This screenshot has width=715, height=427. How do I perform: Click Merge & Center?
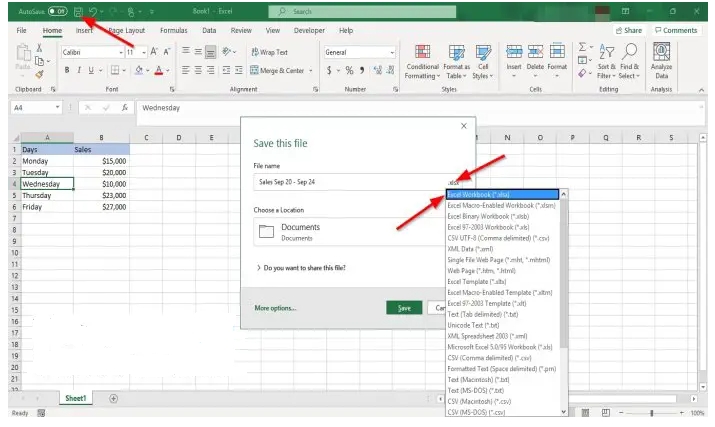coord(277,70)
